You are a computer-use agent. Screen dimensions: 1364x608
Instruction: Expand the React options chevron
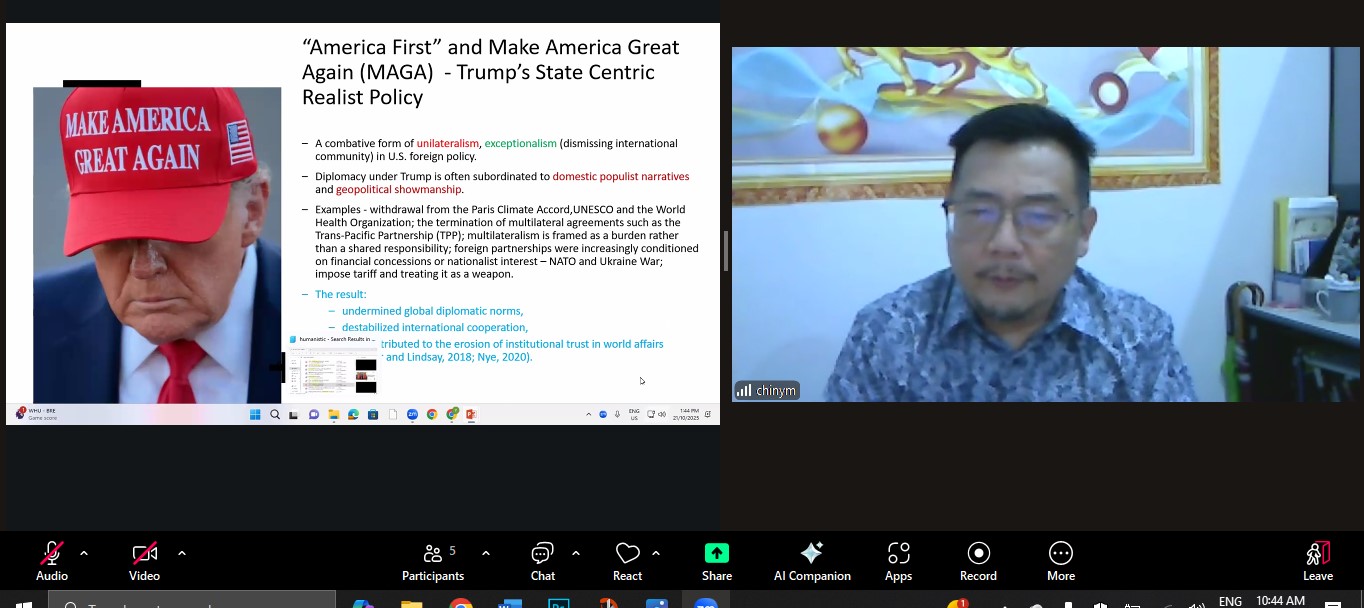click(x=656, y=553)
